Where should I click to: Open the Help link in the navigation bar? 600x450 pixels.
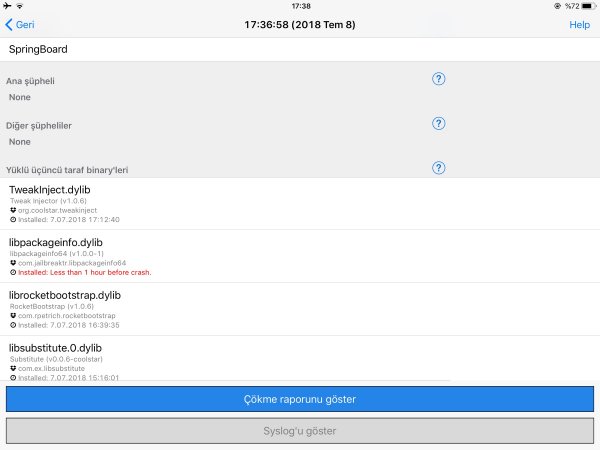tap(579, 25)
